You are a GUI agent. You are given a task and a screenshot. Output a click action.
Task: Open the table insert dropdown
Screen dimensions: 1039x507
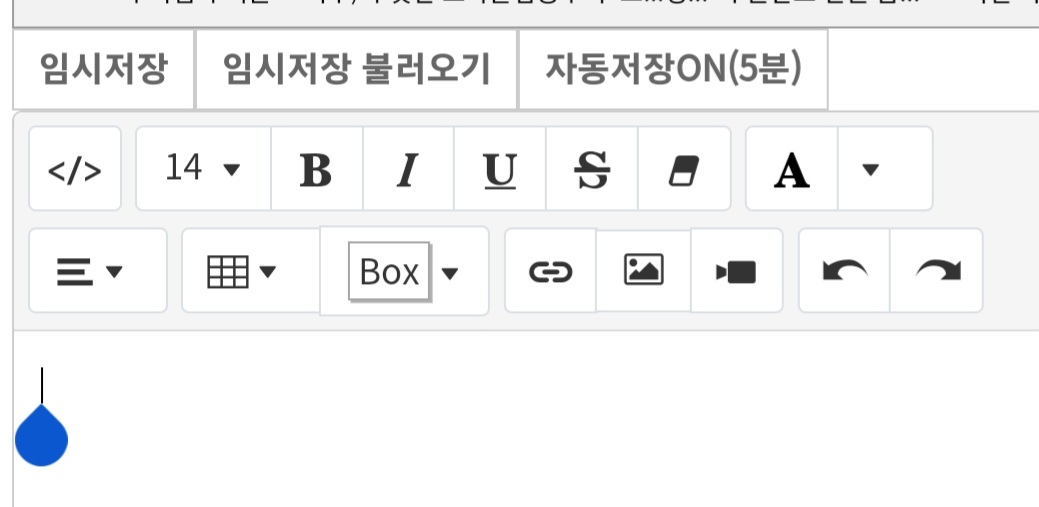click(250, 270)
